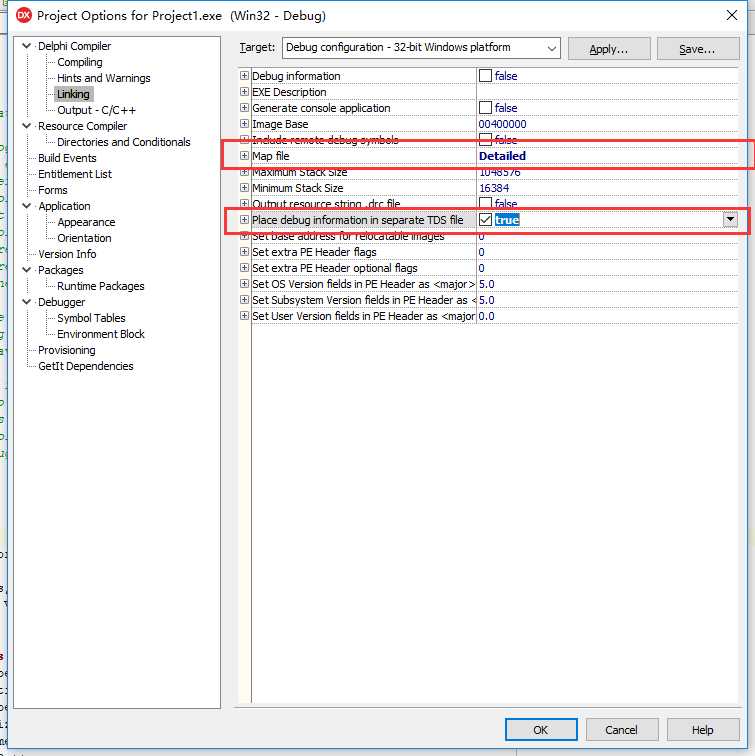The height and width of the screenshot is (756, 755).
Task: Select Entitlement List tree item
Action: [75, 174]
